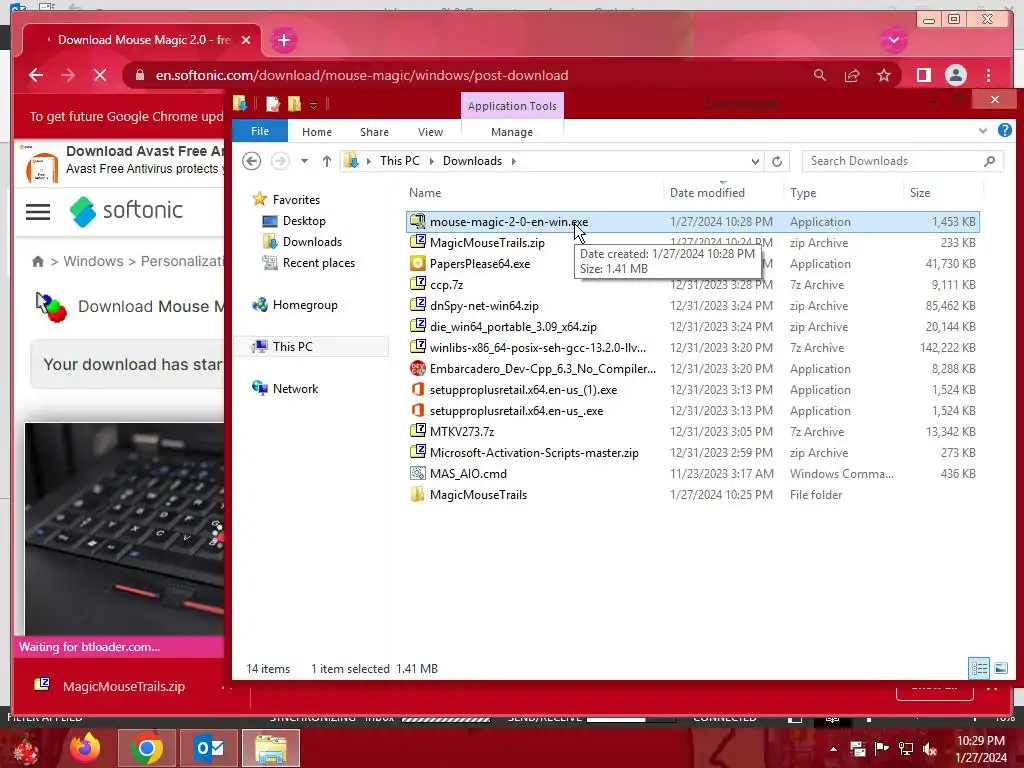Screen dimensions: 1024x768
Task: Switch to large icons view layout
Action: 1000,668
